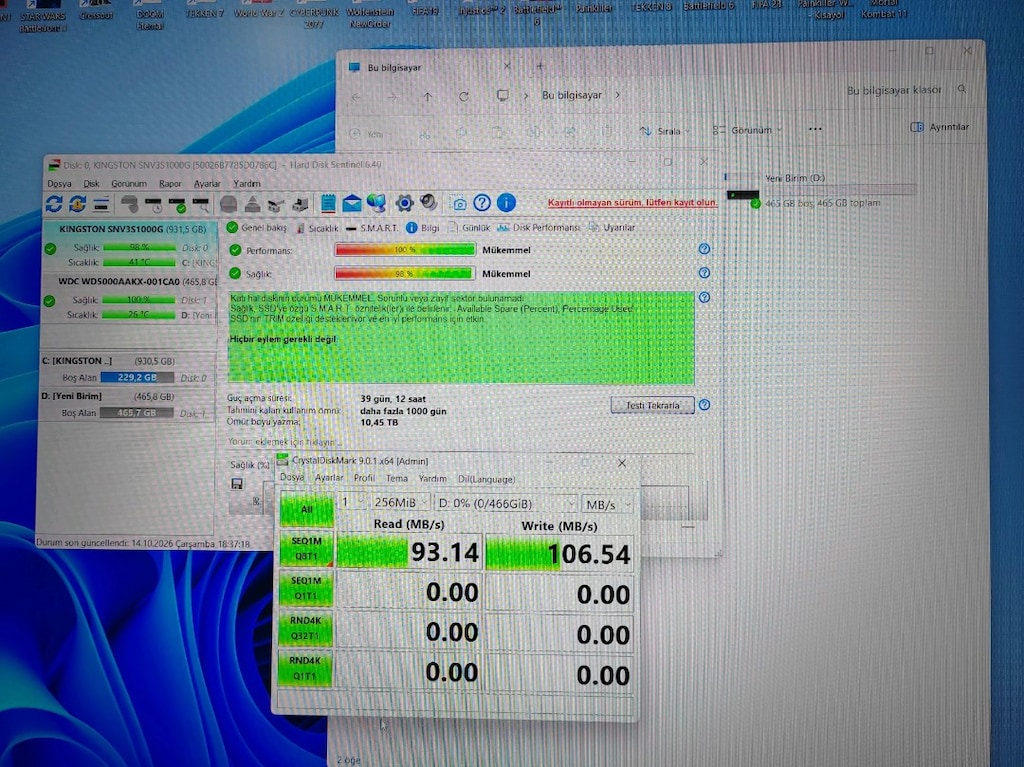This screenshot has width=1024, height=767.
Task: Open Dosya menu in Hard Disk Sentinel
Action: (x=59, y=184)
